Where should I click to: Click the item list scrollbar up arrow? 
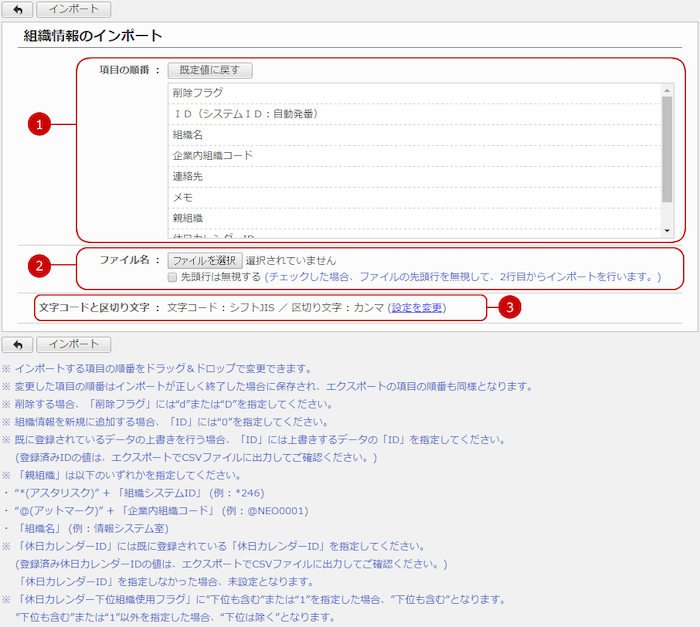tap(667, 90)
